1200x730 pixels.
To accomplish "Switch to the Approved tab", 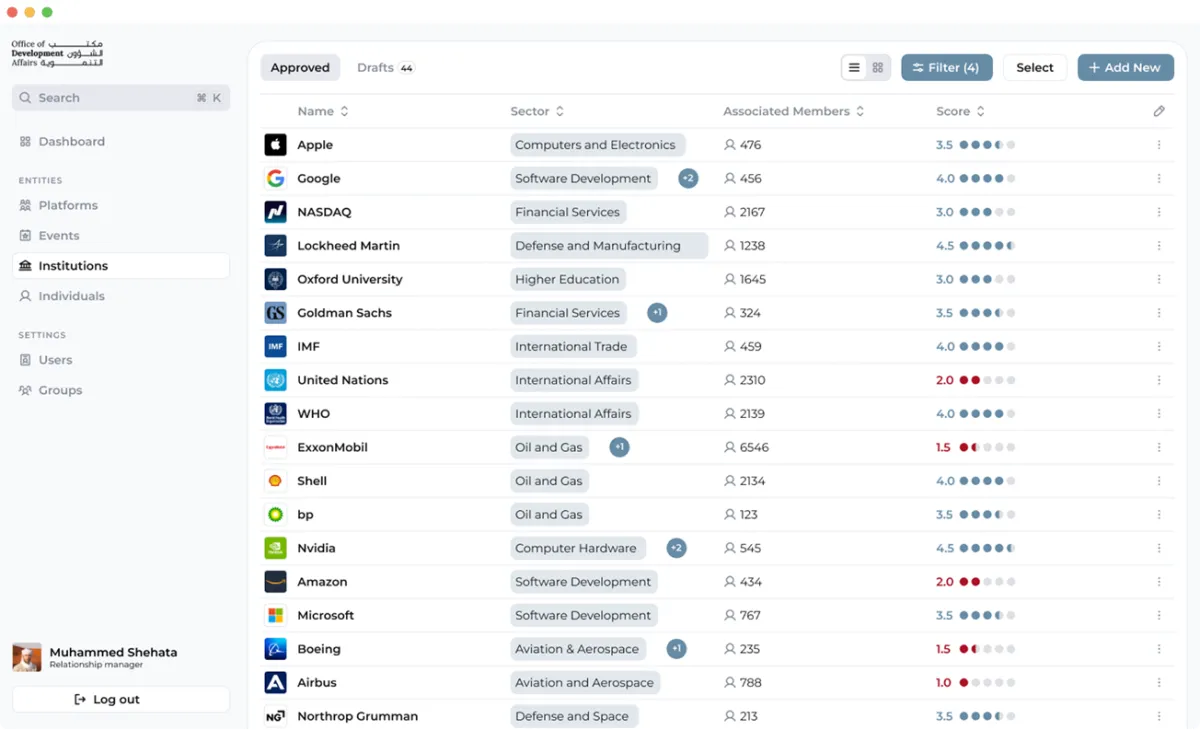I will [300, 67].
